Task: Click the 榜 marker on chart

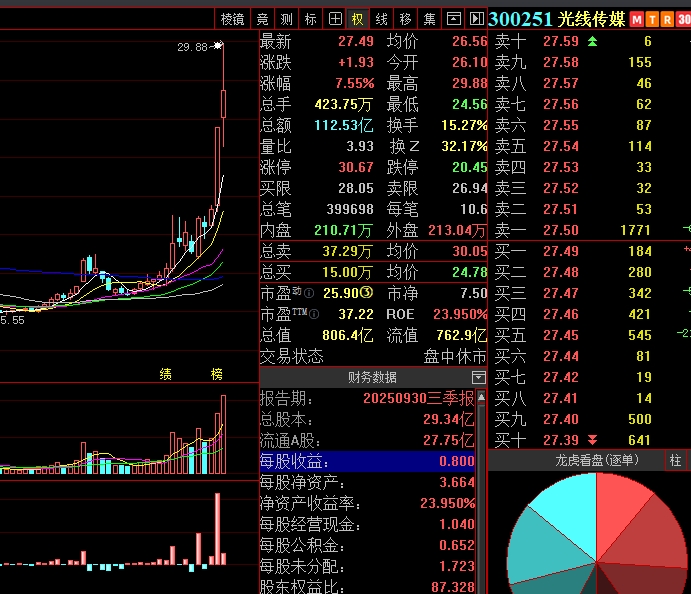Action: (x=217, y=375)
